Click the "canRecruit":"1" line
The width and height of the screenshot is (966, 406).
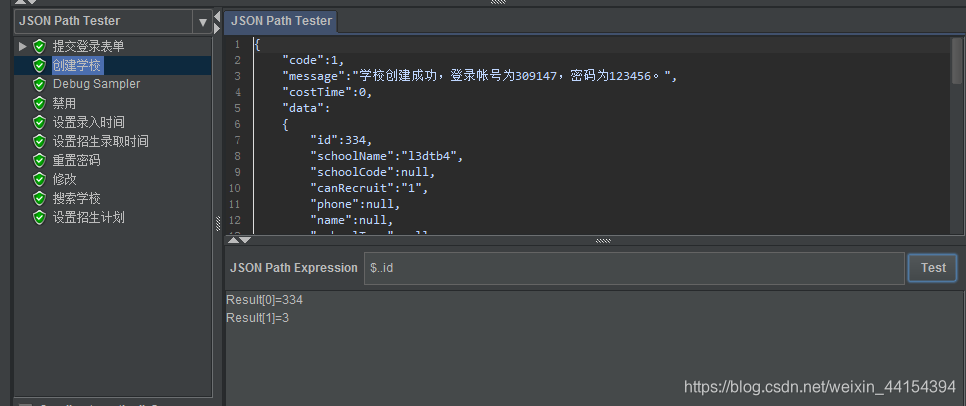coord(369,189)
